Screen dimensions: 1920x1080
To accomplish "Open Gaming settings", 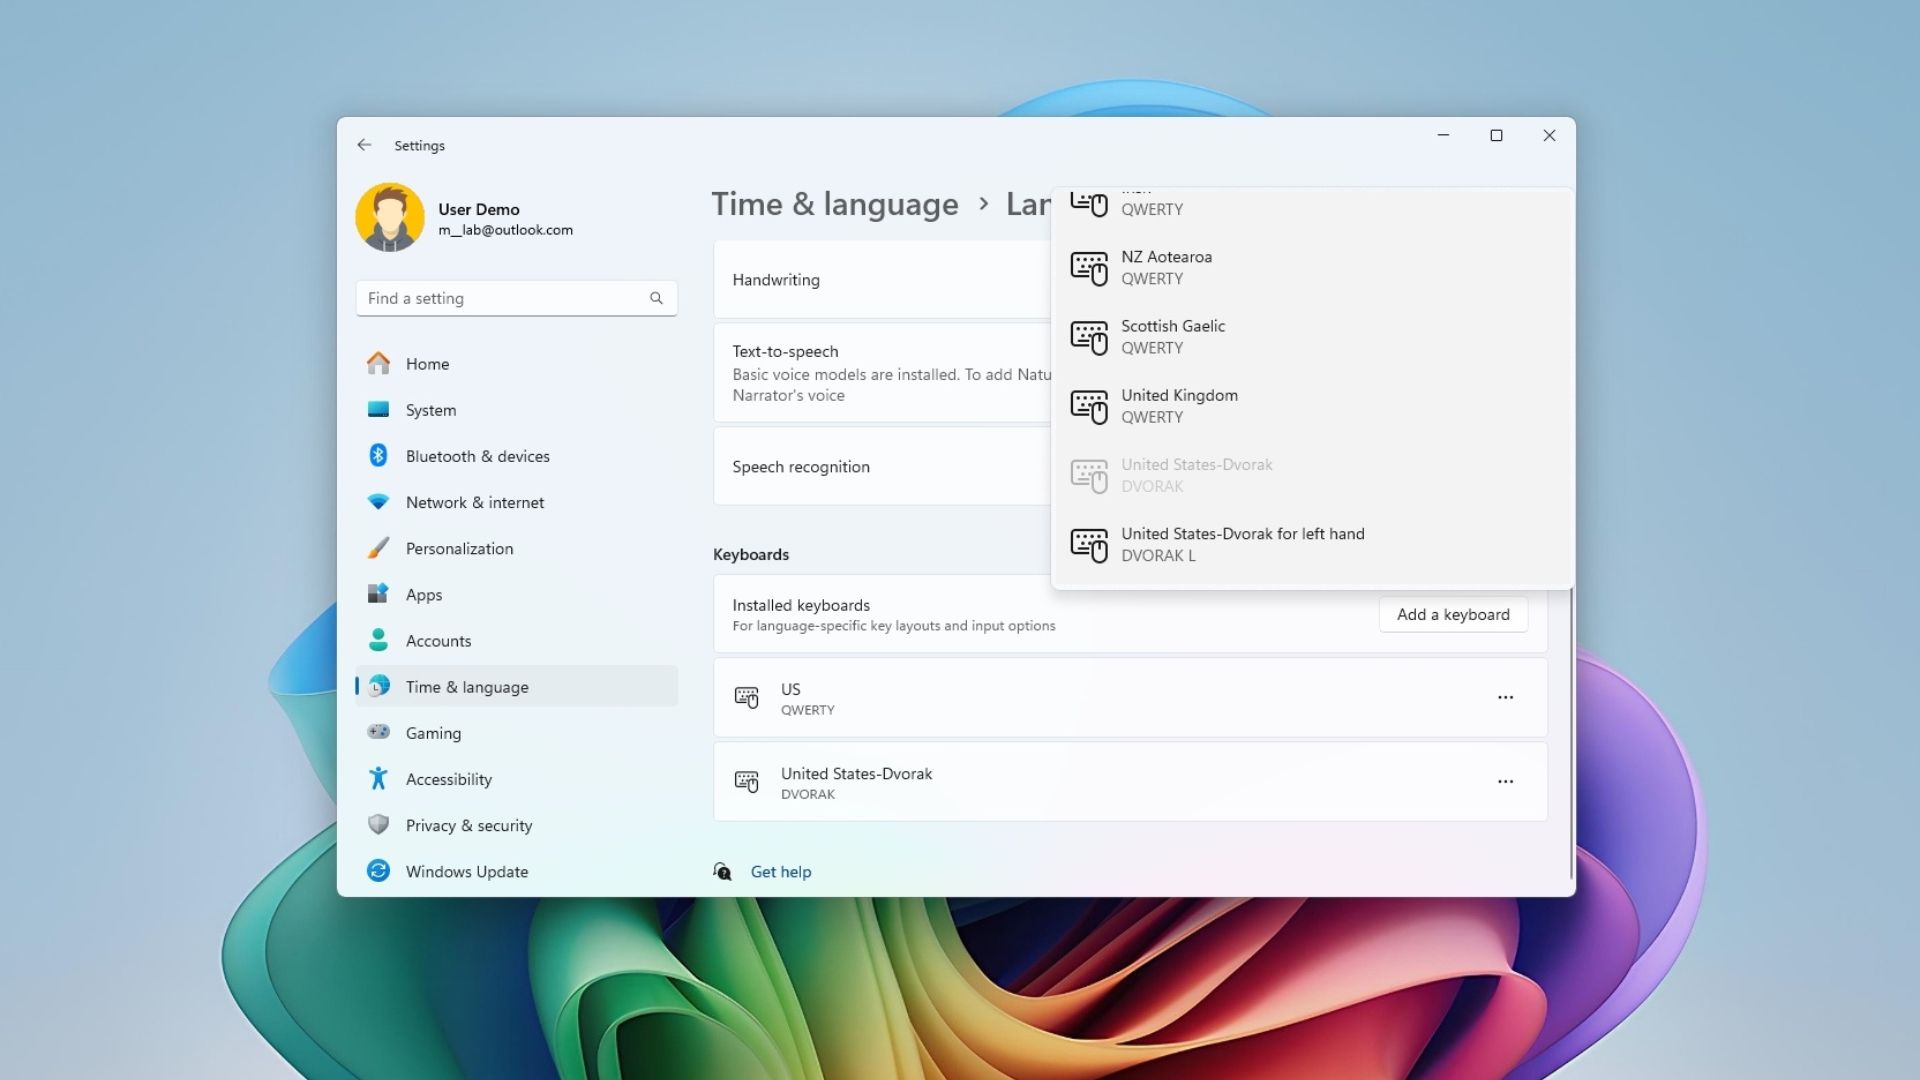I will click(x=516, y=733).
